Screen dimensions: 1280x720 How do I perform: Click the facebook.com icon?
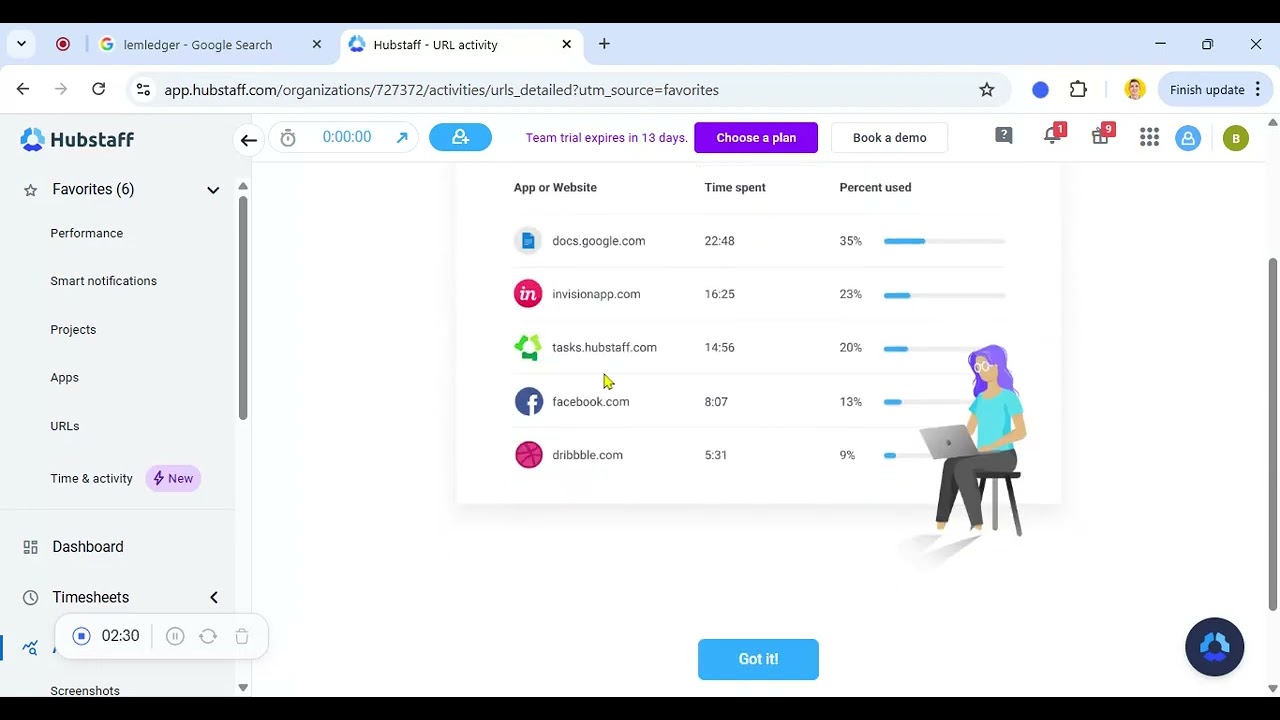click(x=528, y=401)
